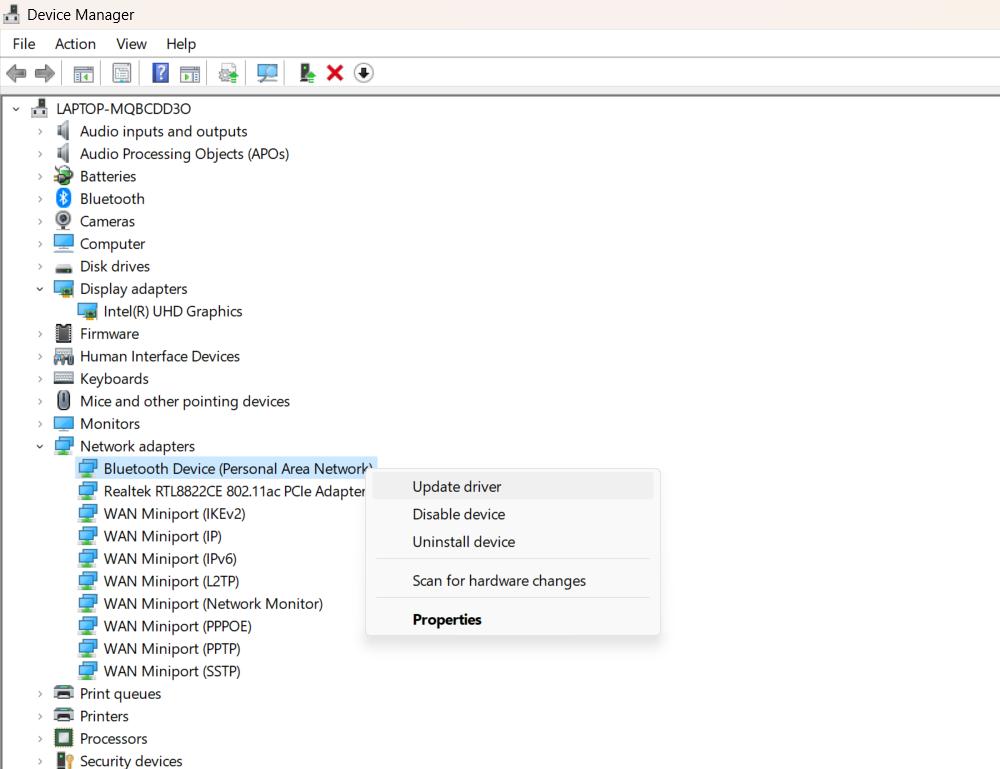Expand the Print queues category
1000x769 pixels.
(x=40, y=693)
